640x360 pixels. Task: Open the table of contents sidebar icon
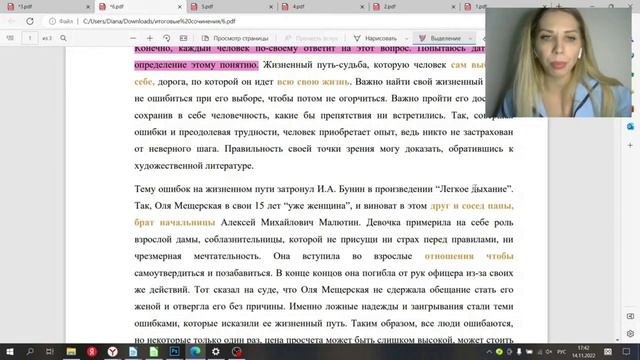pyautogui.click(x=10, y=38)
